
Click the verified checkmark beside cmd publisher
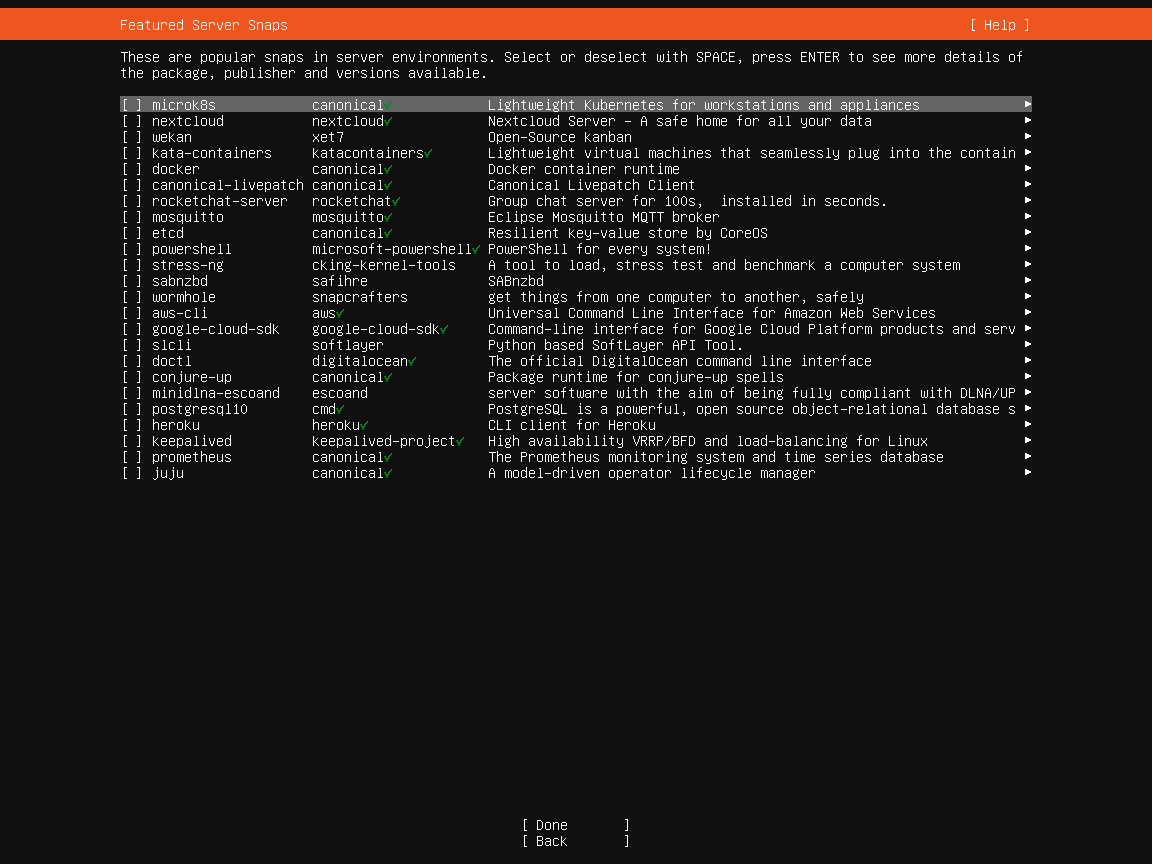tap(340, 409)
